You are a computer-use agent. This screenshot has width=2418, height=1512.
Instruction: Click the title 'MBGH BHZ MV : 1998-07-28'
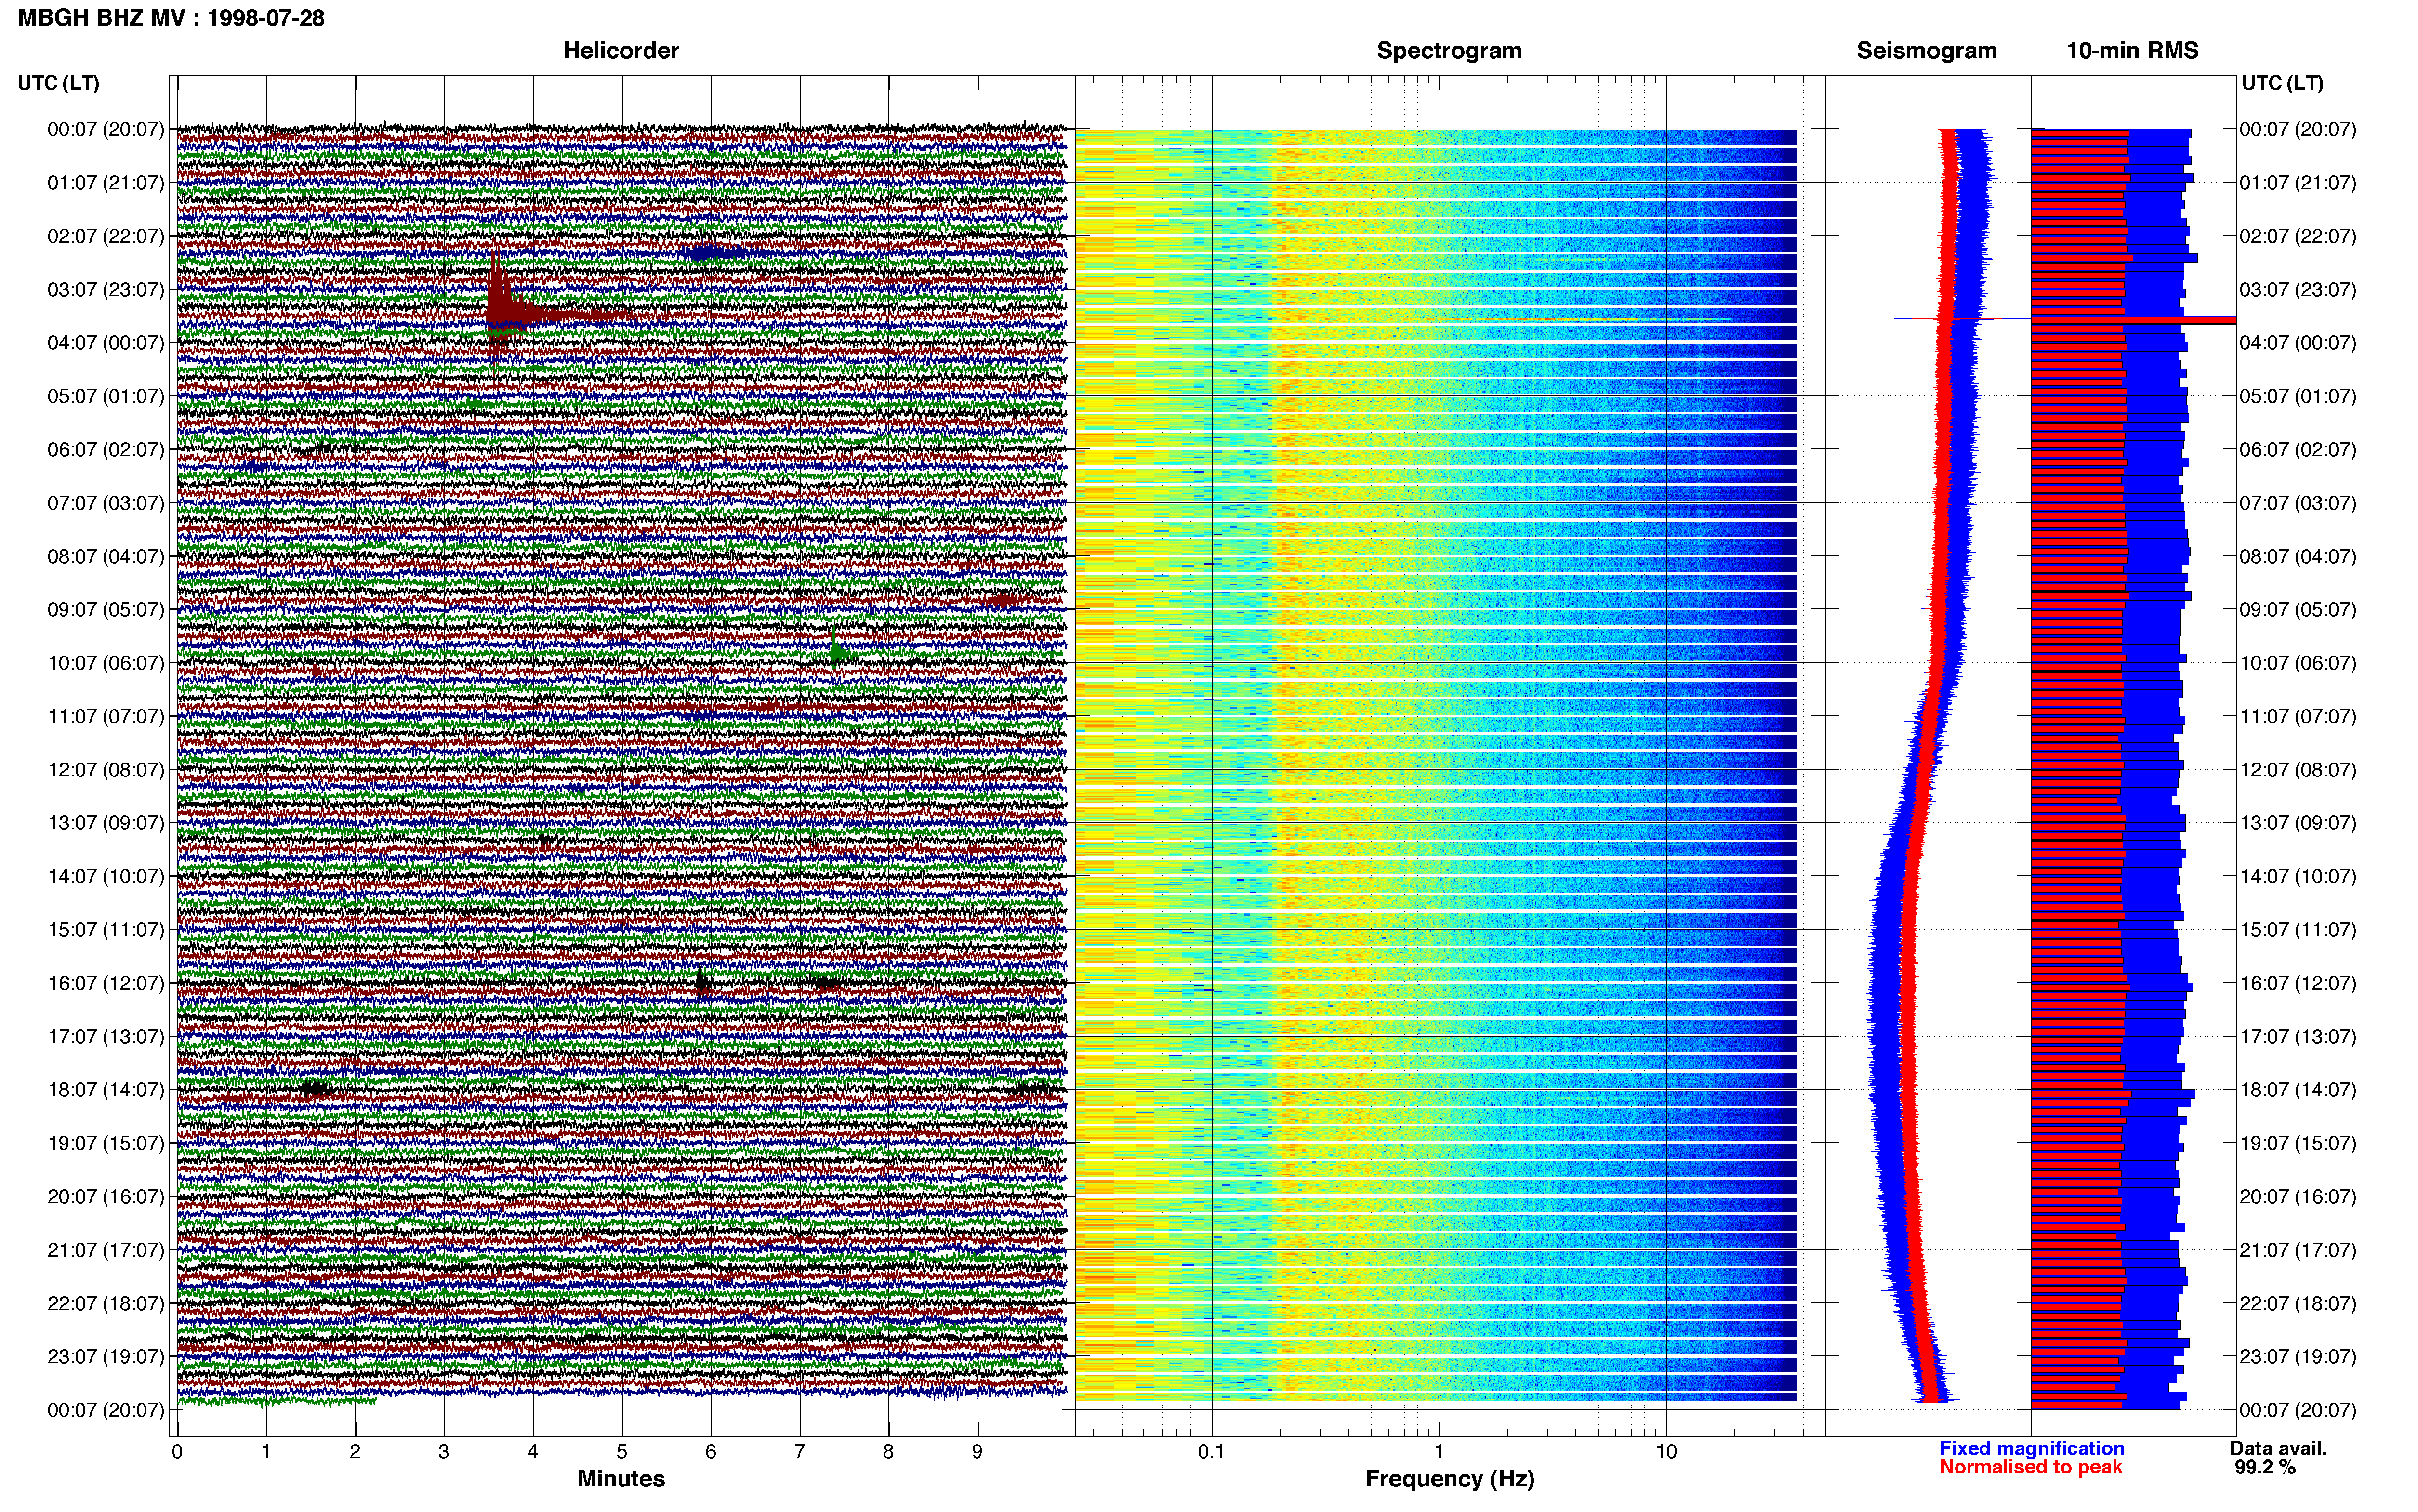[x=171, y=18]
